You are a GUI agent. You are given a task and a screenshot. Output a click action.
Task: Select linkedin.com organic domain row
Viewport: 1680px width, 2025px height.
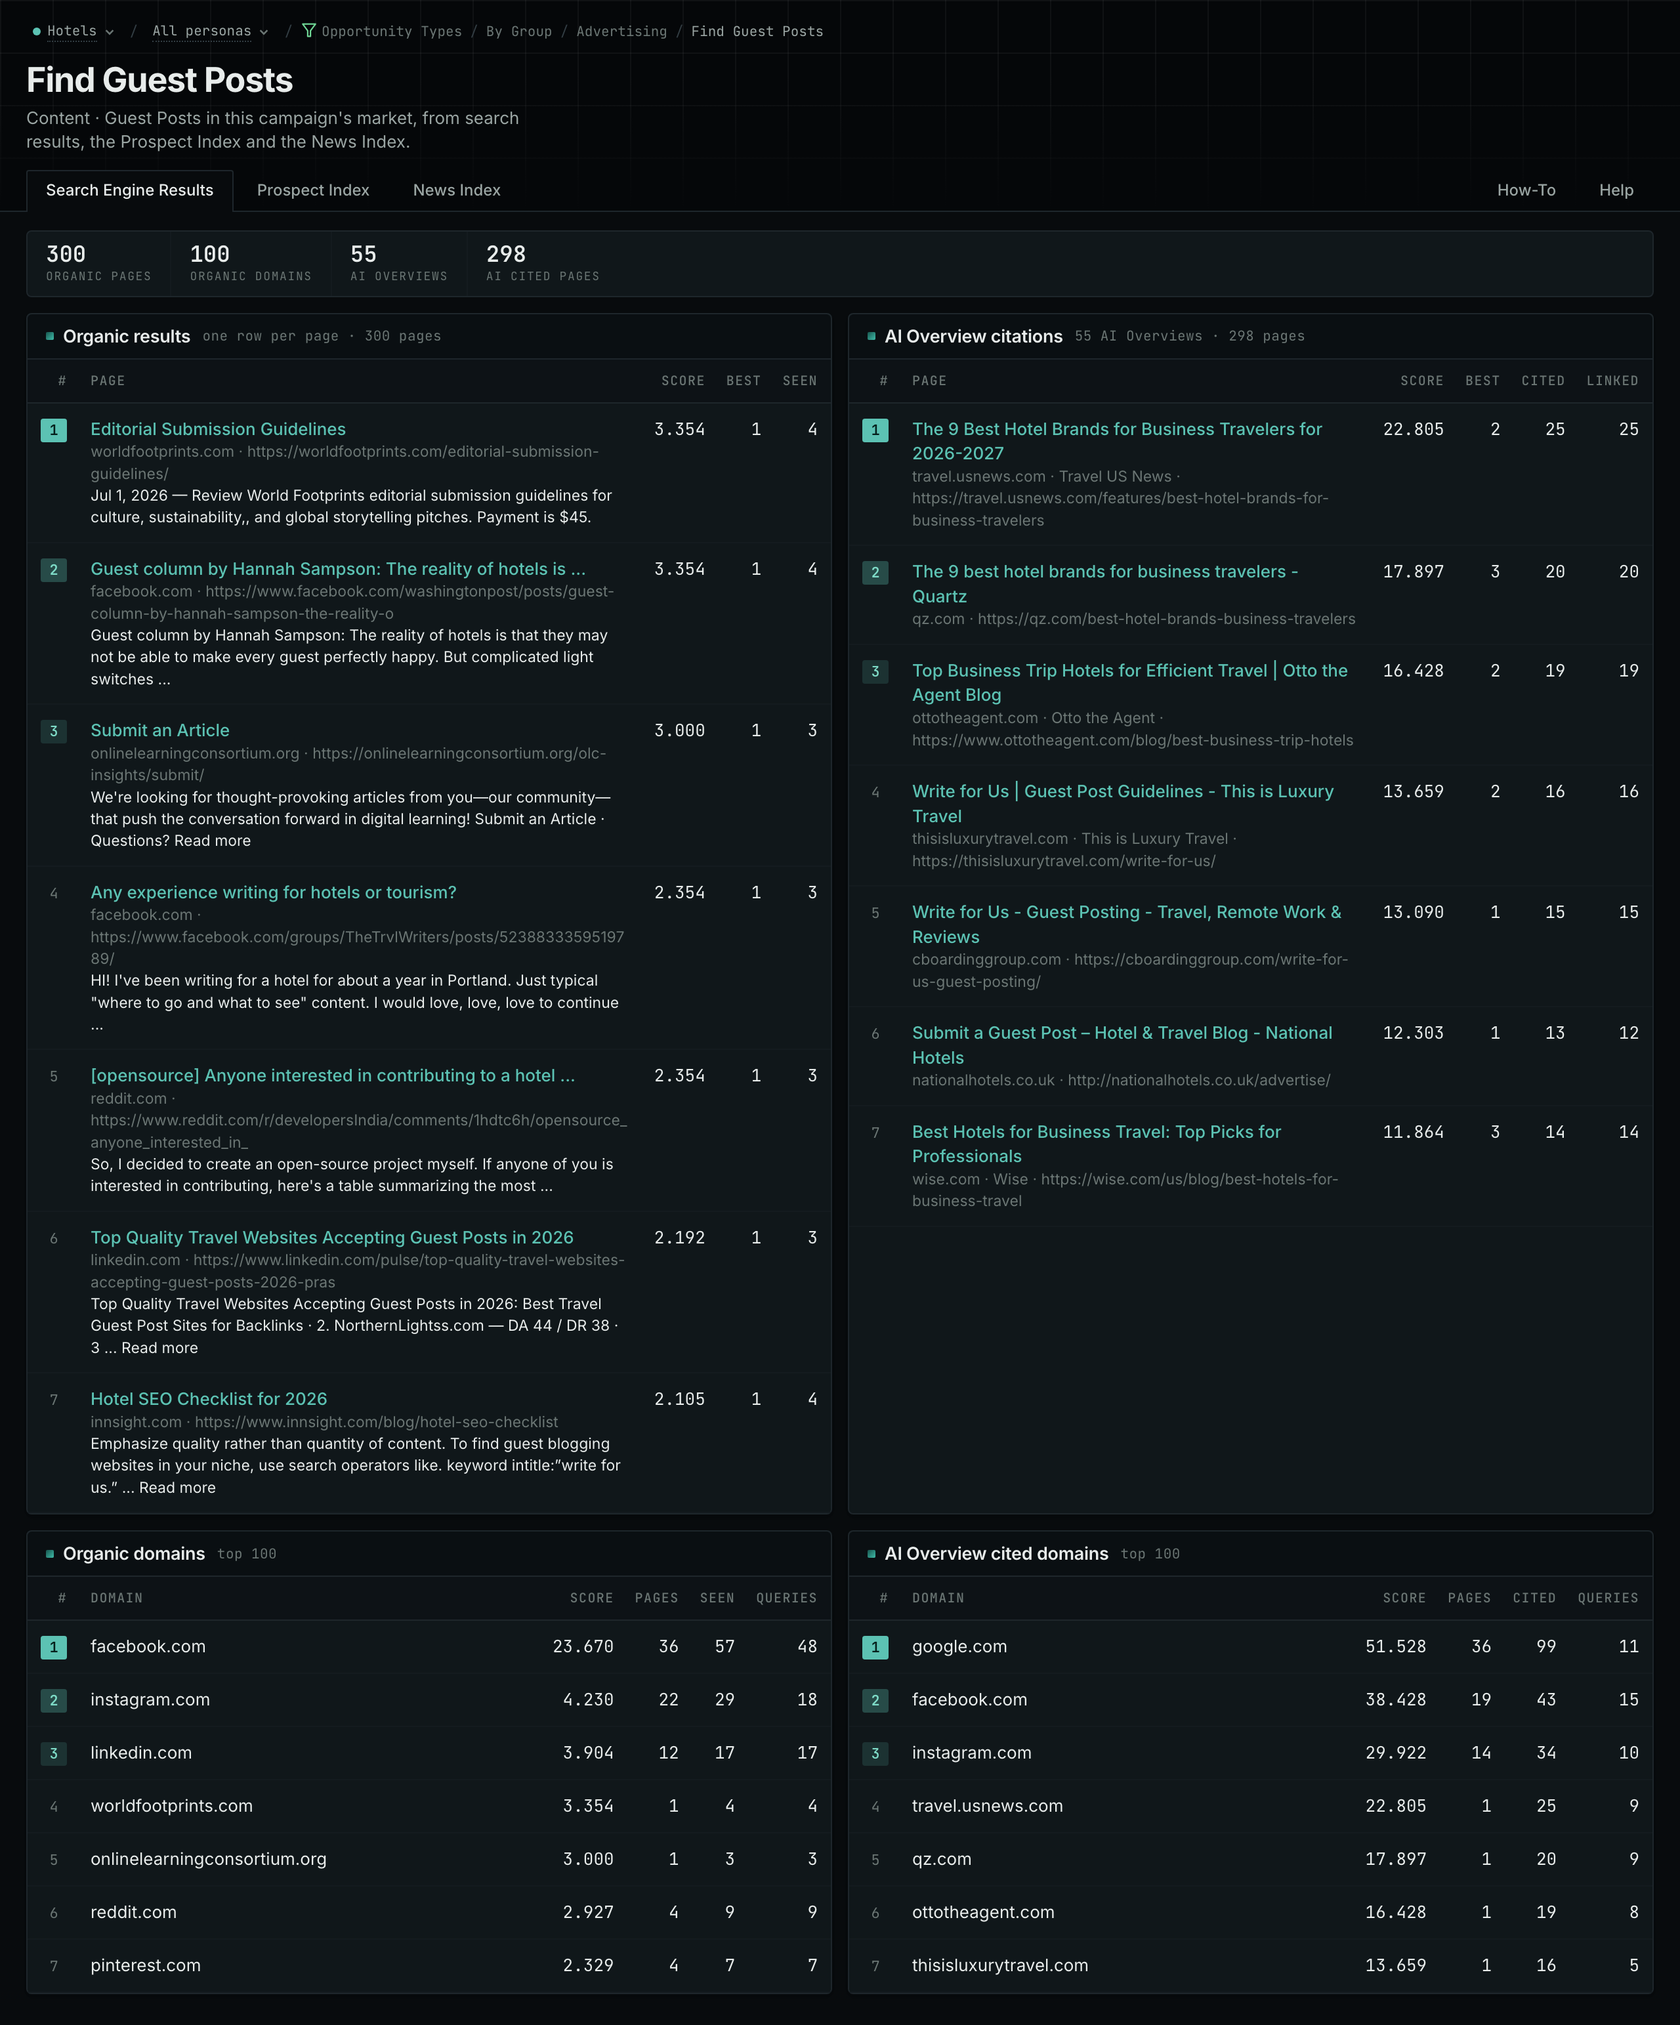tap(429, 1753)
